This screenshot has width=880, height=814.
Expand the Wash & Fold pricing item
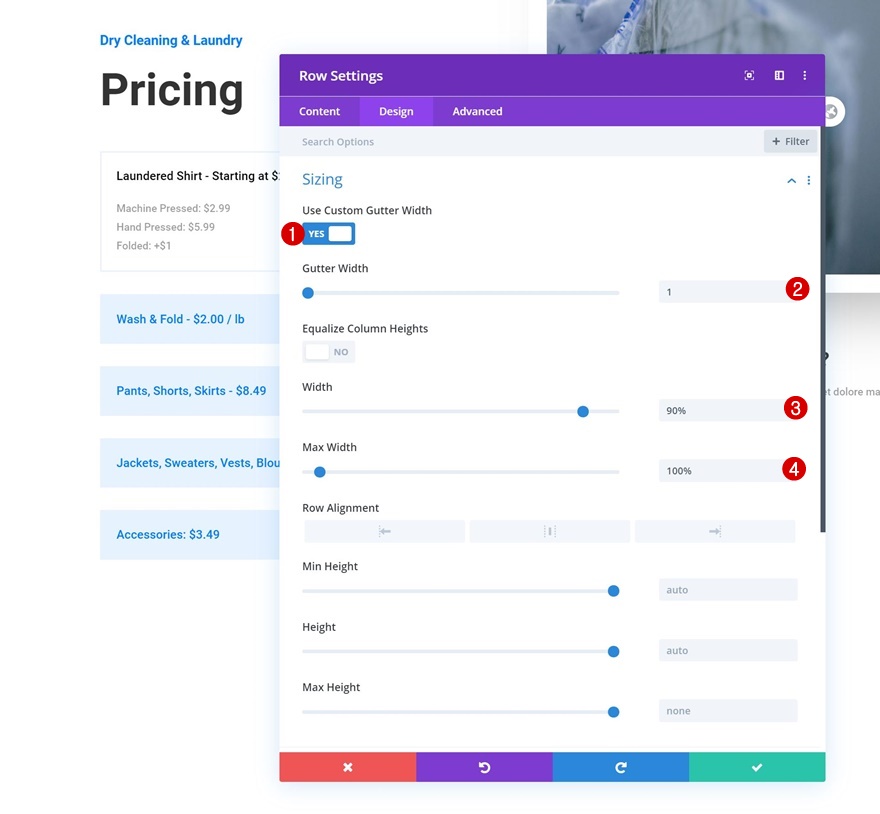point(181,319)
